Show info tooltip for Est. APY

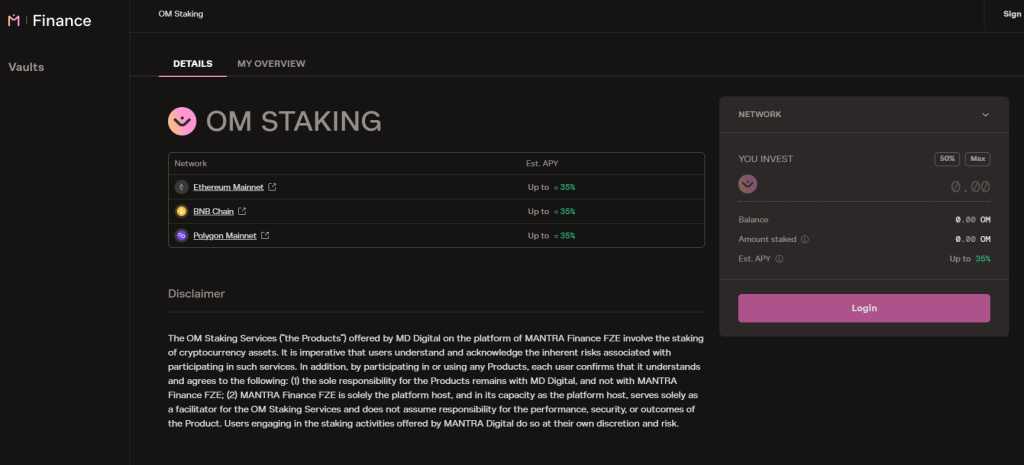point(779,259)
